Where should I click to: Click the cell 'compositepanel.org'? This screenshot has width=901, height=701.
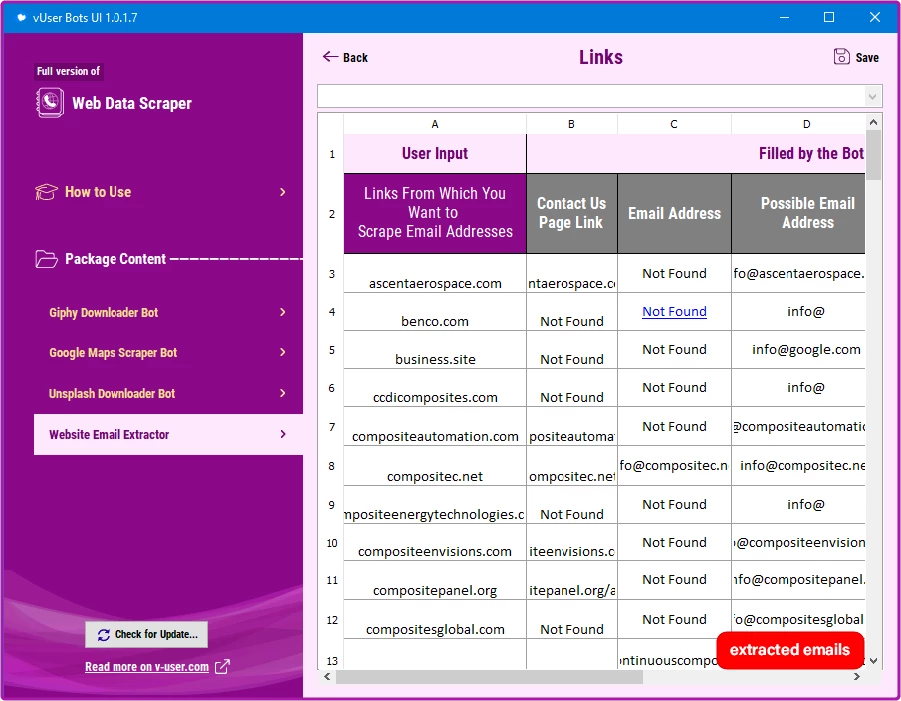click(435, 581)
